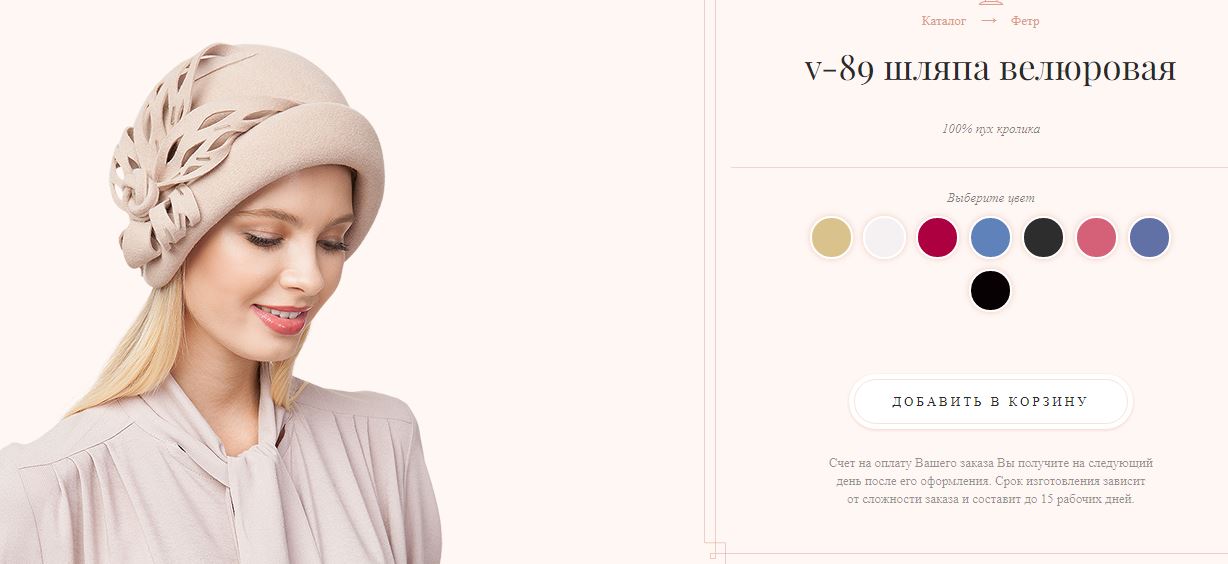This screenshot has height=564, width=1228.
Task: Select the light blue color swatch
Action: coord(990,238)
